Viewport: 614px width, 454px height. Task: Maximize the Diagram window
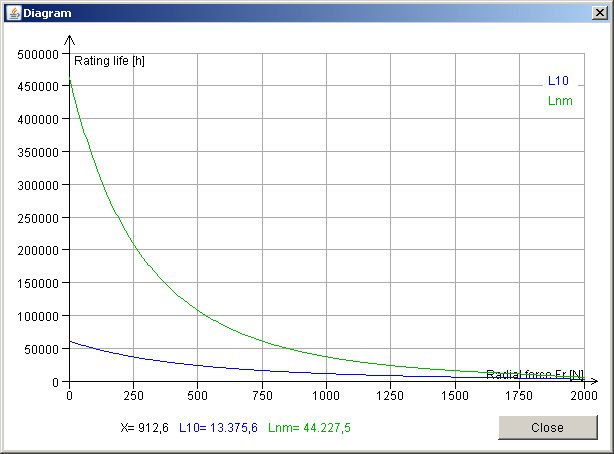[x=579, y=12]
